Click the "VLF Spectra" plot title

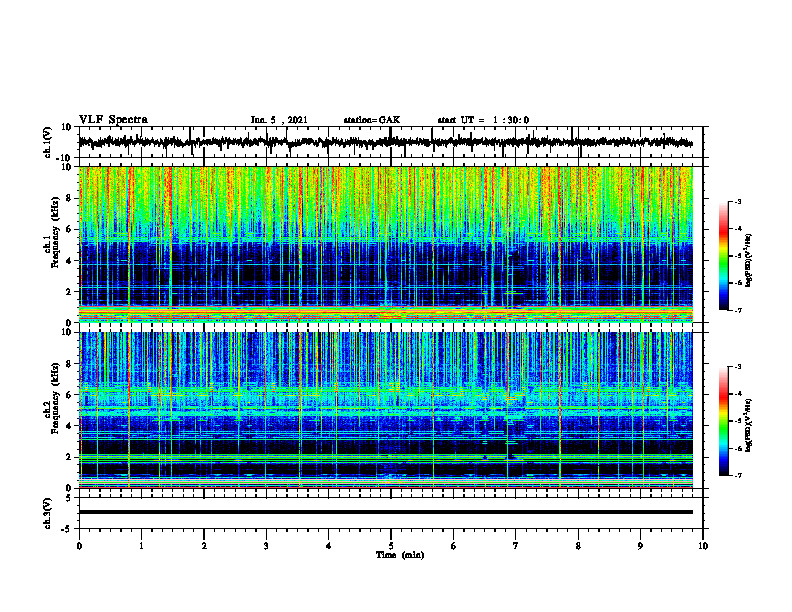113,120
